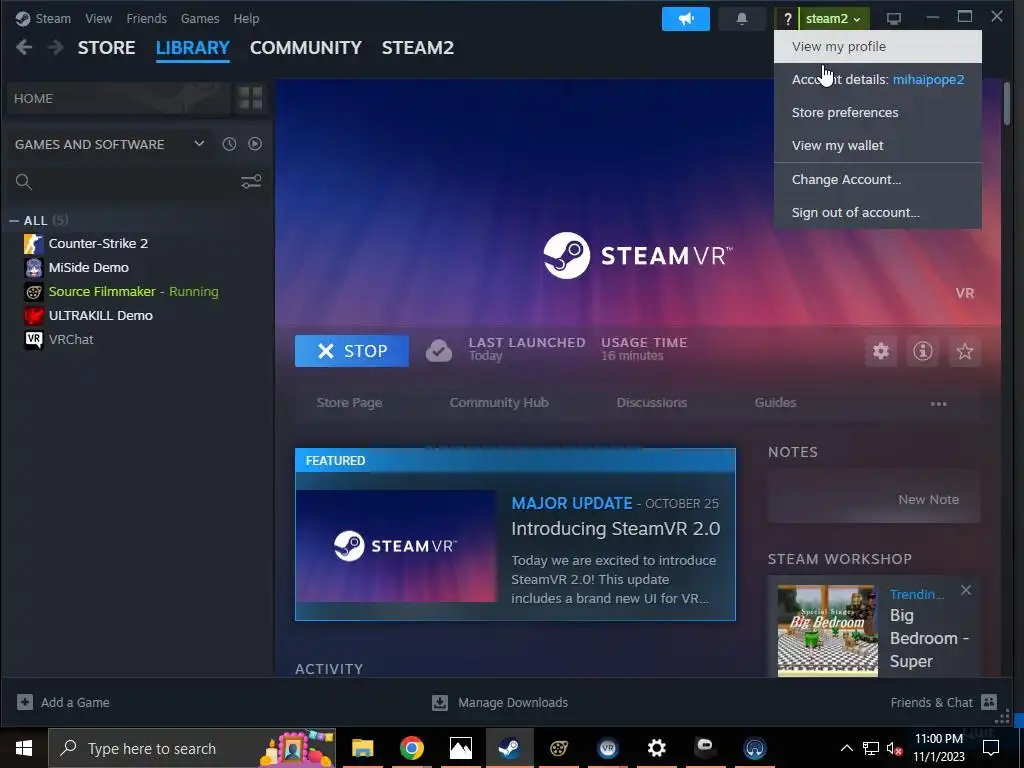Click the library search magnifier icon
This screenshot has width=1024, height=768.
point(24,182)
